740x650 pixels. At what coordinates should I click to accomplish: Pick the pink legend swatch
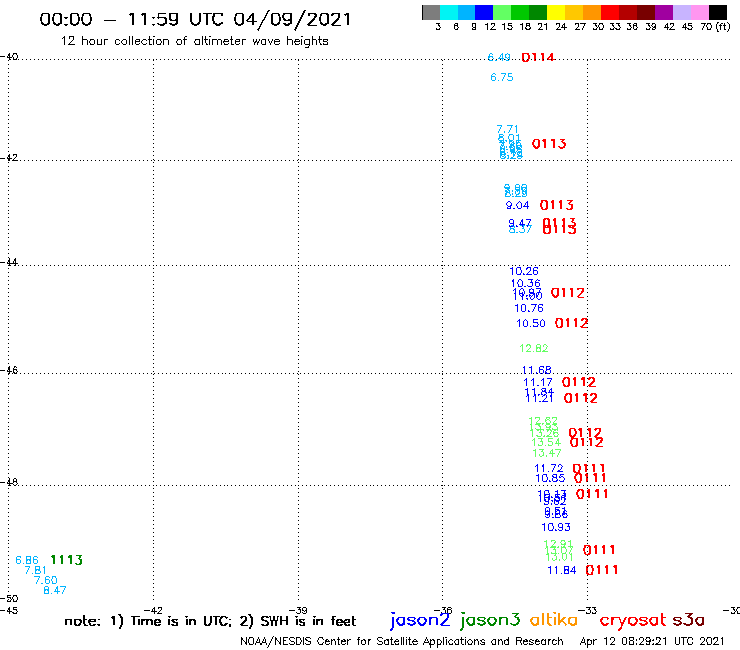(700, 12)
